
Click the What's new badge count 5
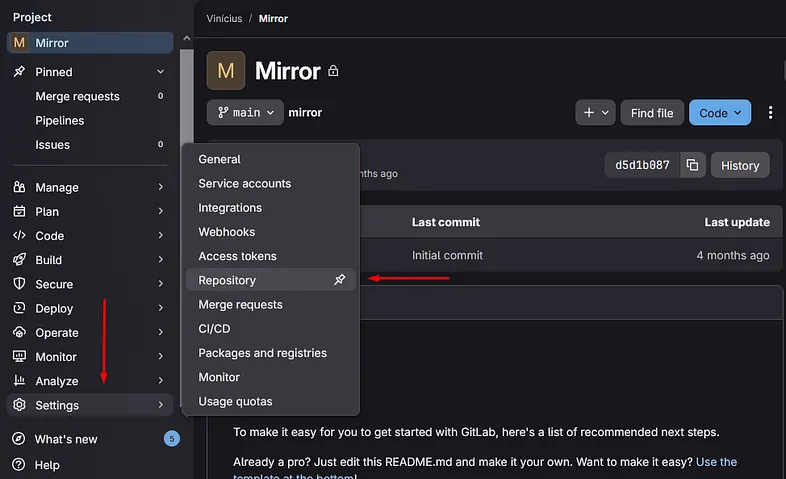coord(171,438)
